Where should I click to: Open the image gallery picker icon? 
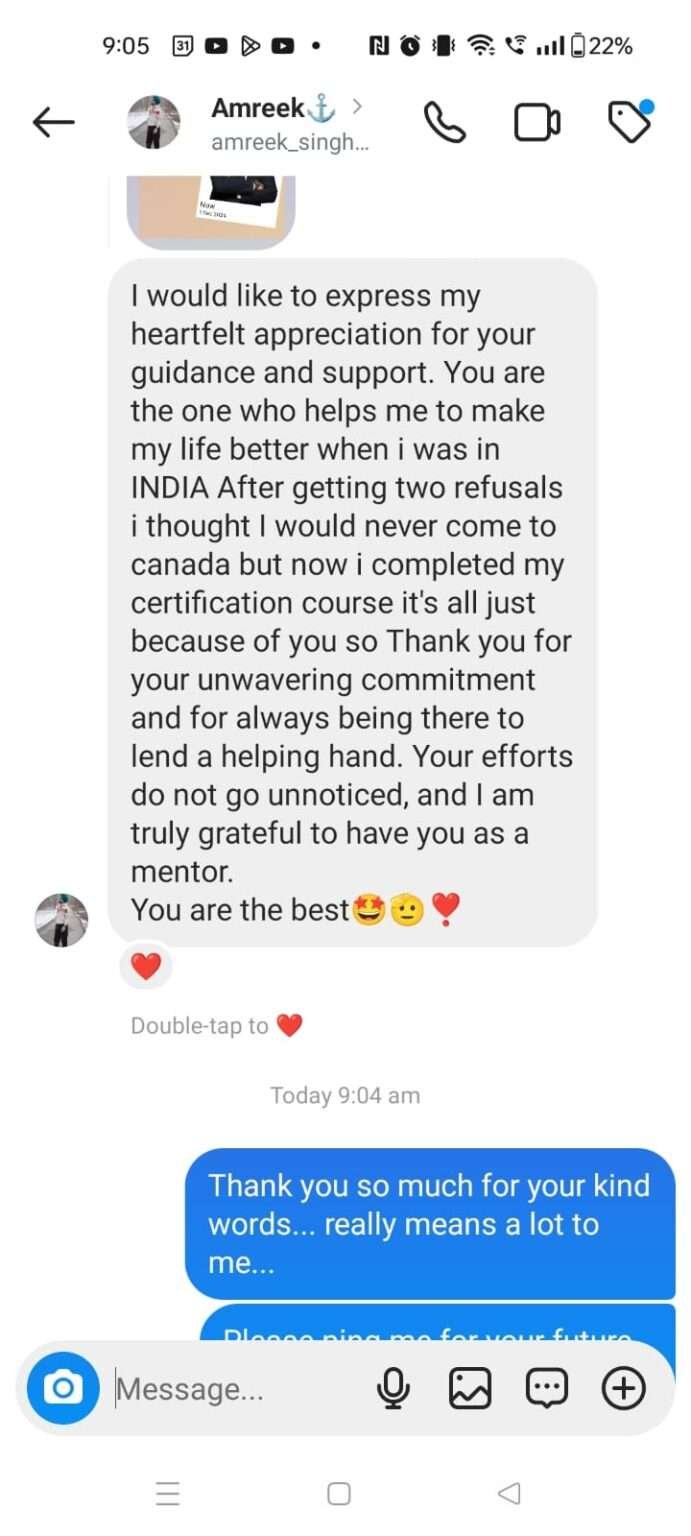tap(470, 1388)
